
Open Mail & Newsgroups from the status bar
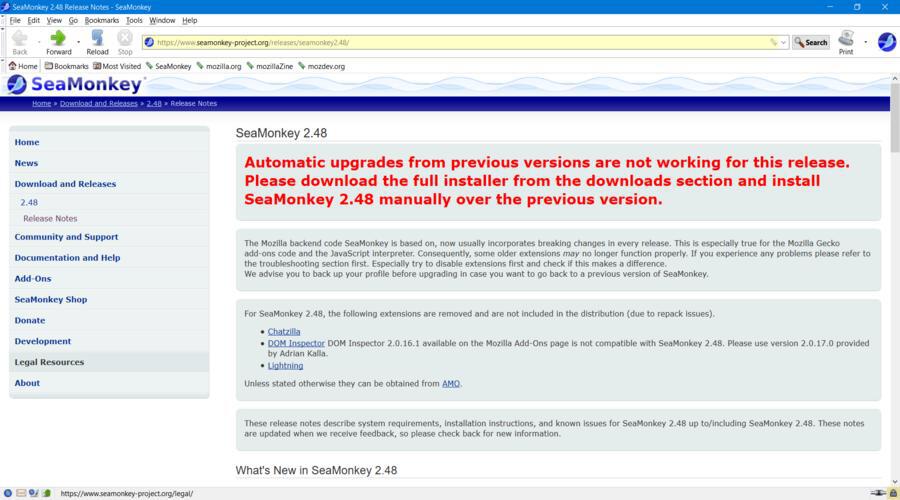click(21, 493)
